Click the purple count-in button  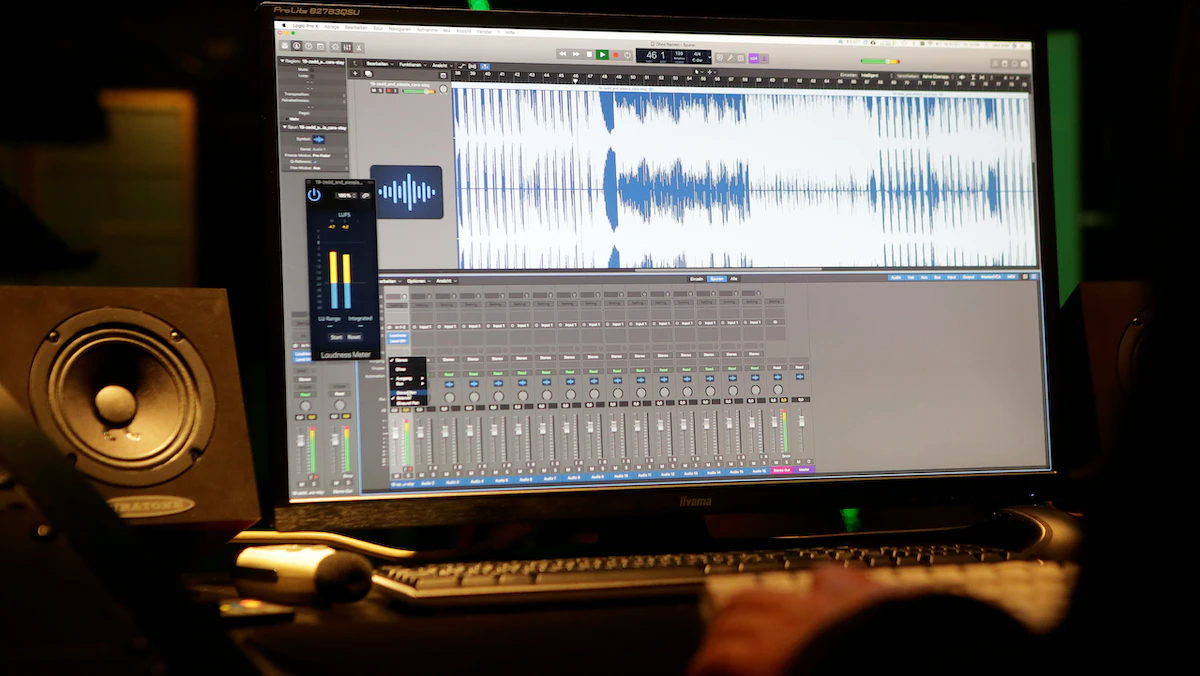[753, 58]
